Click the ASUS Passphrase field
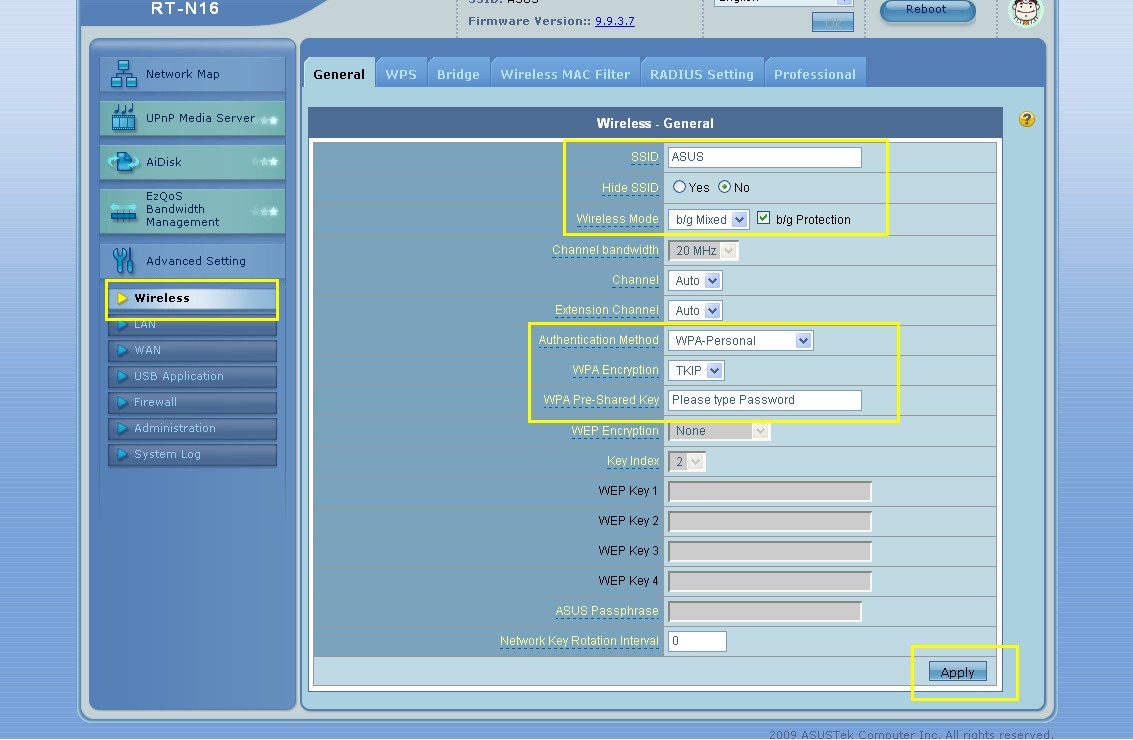The height and width of the screenshot is (740, 1133). pyautogui.click(x=764, y=611)
